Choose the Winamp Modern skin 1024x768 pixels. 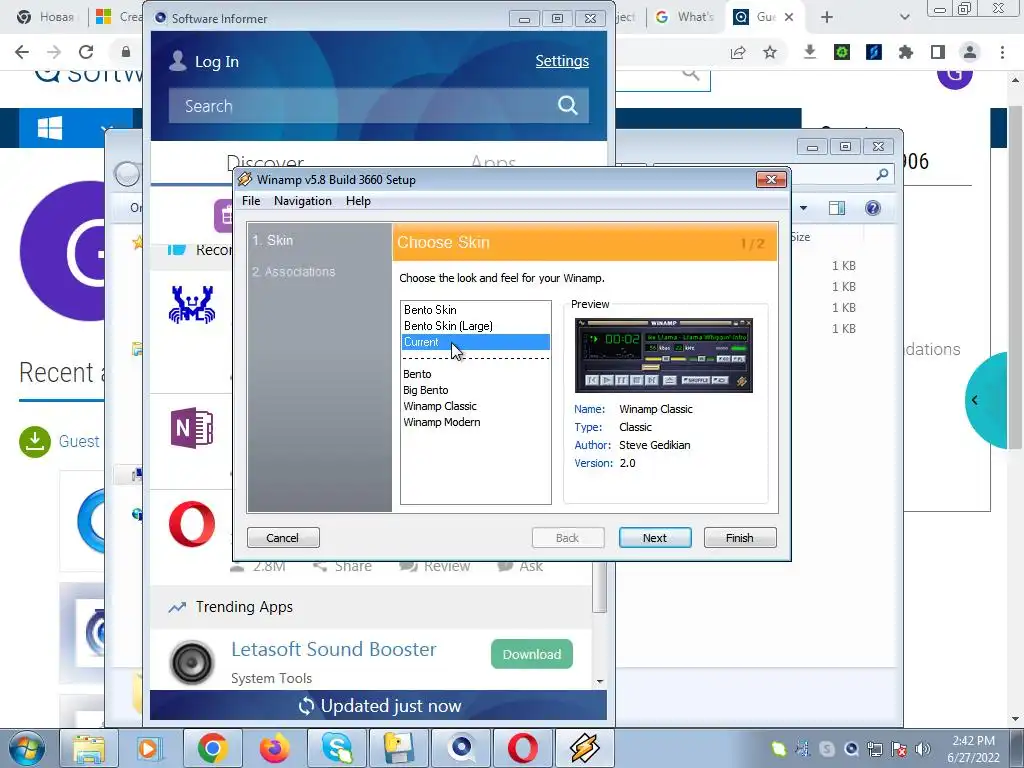click(x=441, y=422)
